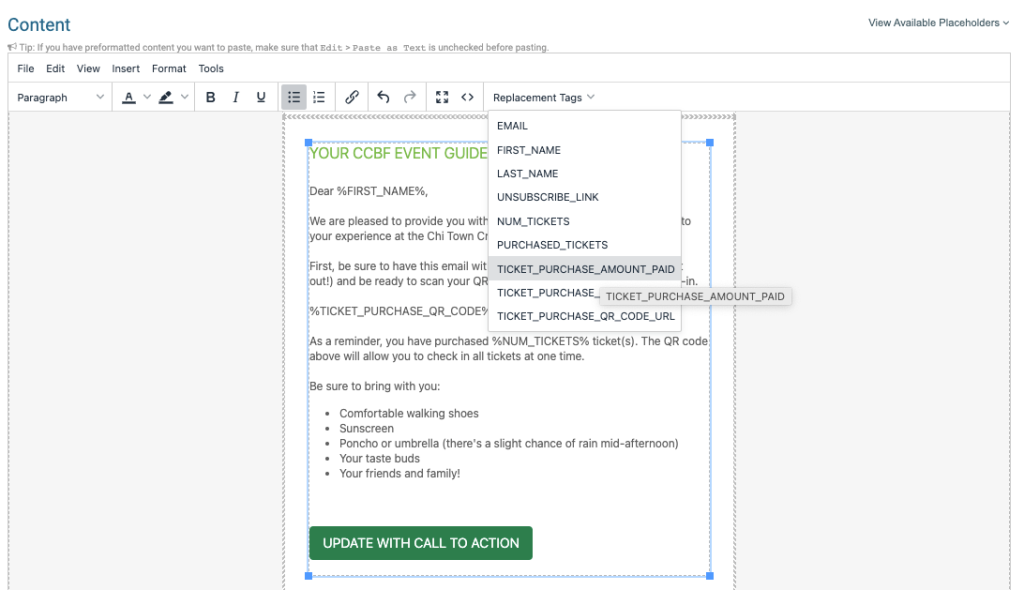Click the Your taste buds bullet
Viewport: 1024px width, 590px height.
tap(379, 459)
